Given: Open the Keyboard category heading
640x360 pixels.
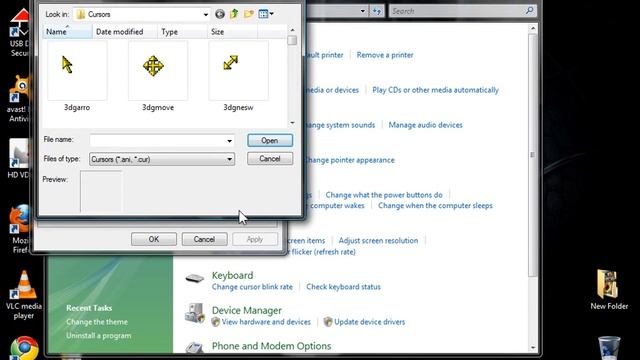Looking at the screenshot, I should point(232,276).
